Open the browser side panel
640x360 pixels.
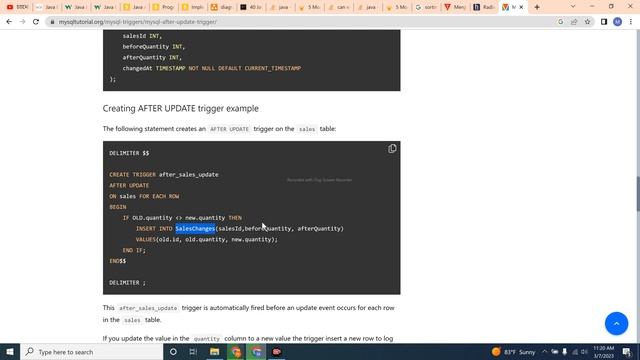(604, 22)
